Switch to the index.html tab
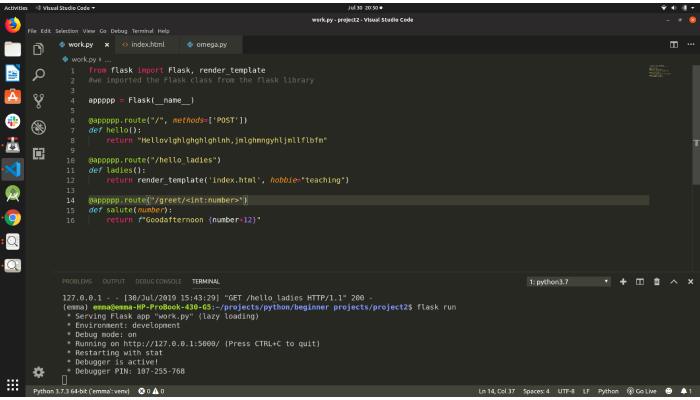Screen dimensions: 700x400 [x=146, y=44]
